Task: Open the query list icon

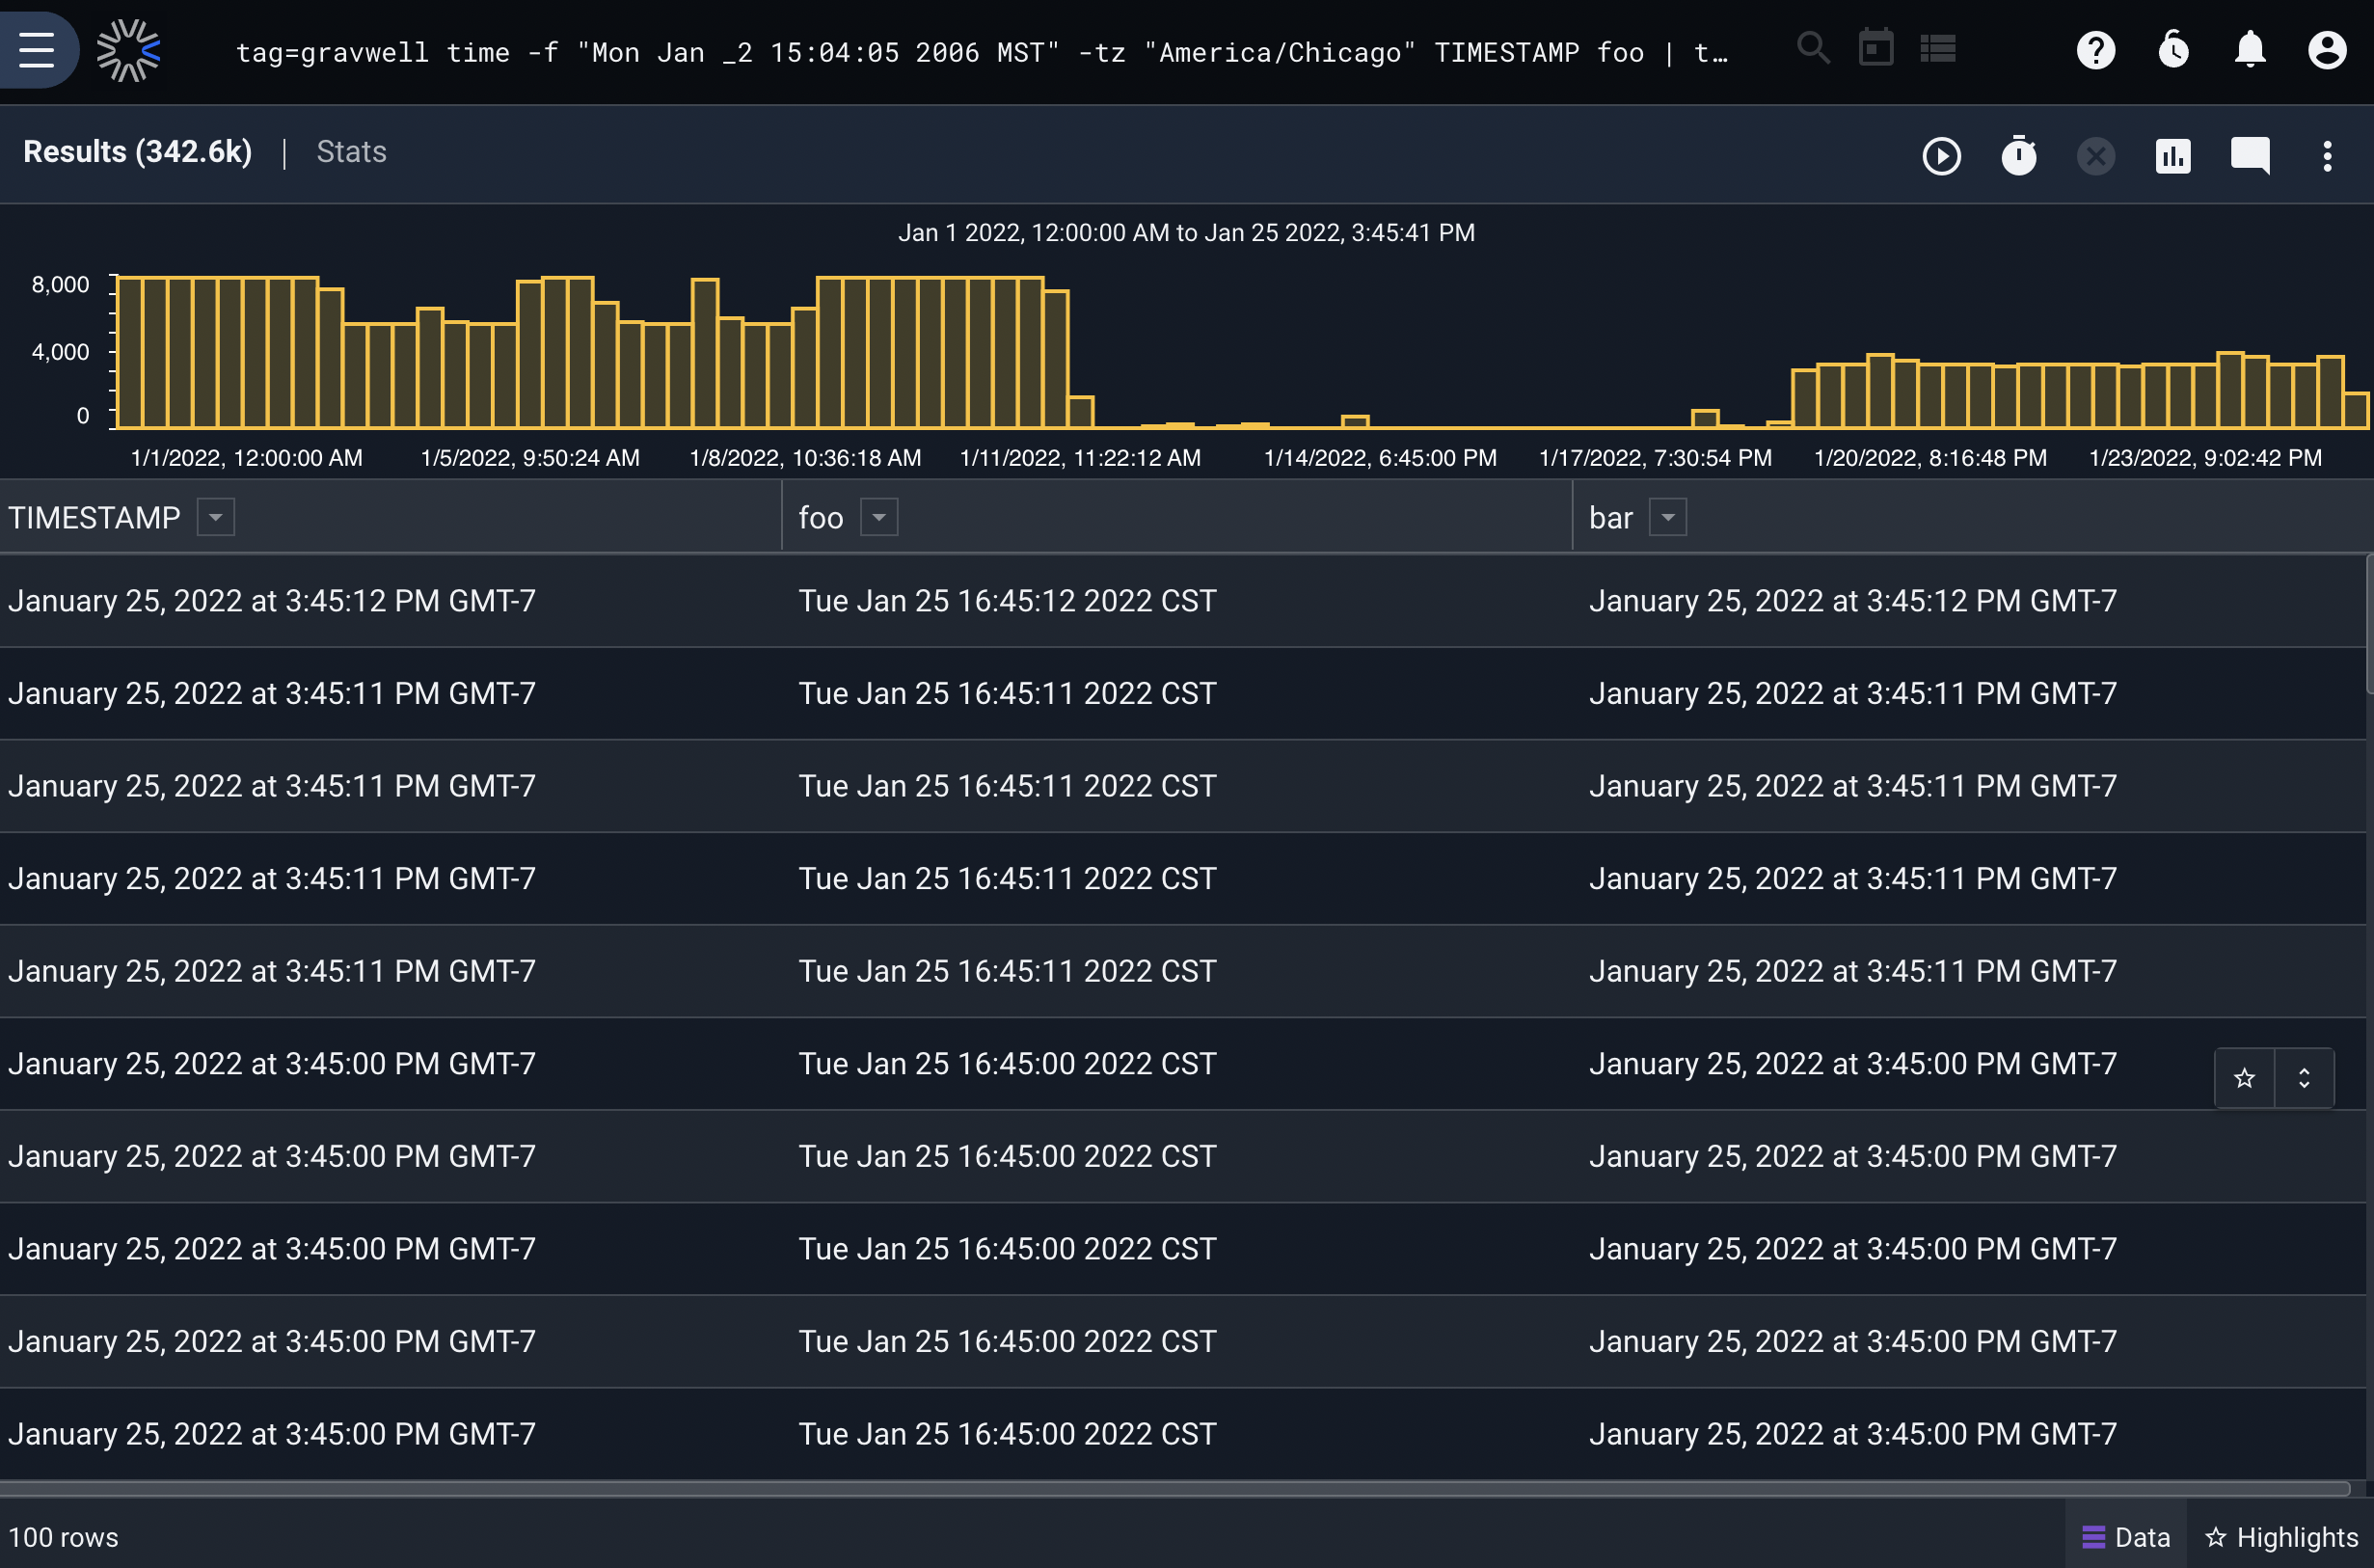Action: (x=1938, y=48)
